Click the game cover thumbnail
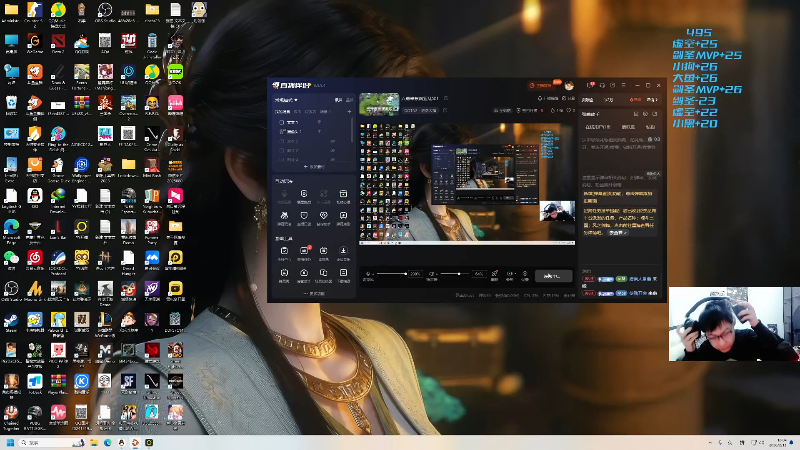Screen dimensions: 800x450 pos(379,104)
